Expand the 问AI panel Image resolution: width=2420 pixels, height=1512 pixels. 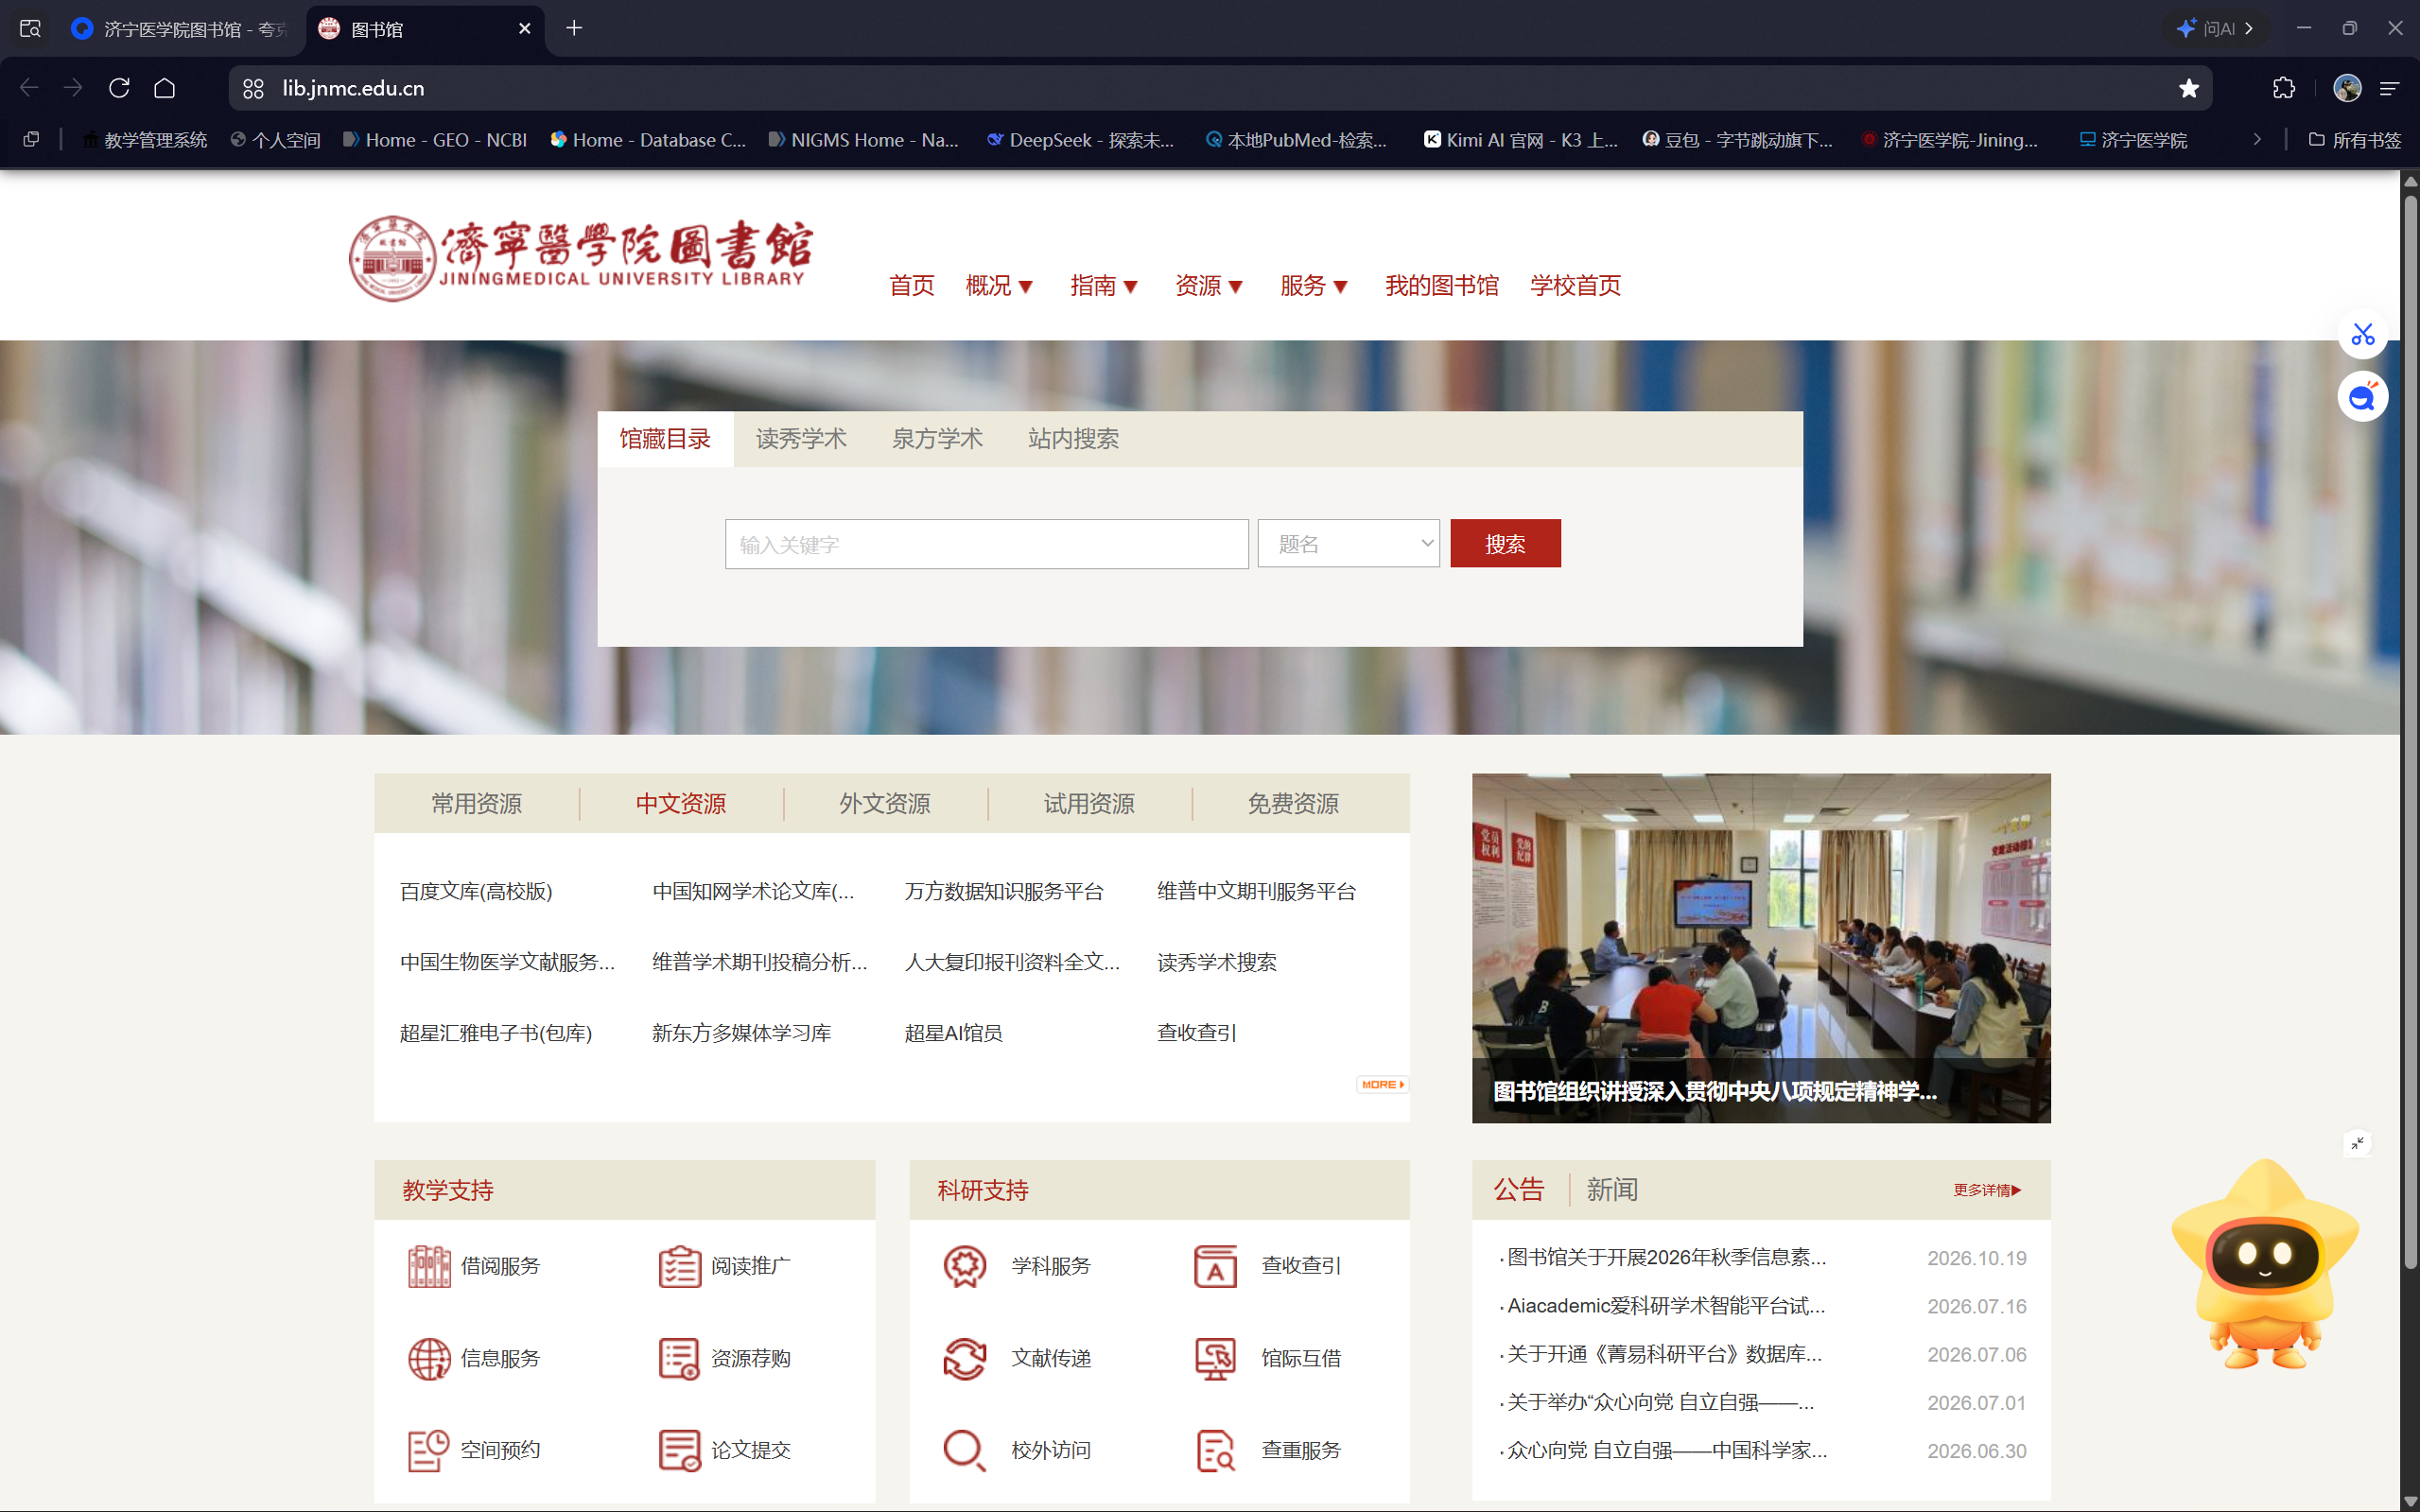point(2214,29)
